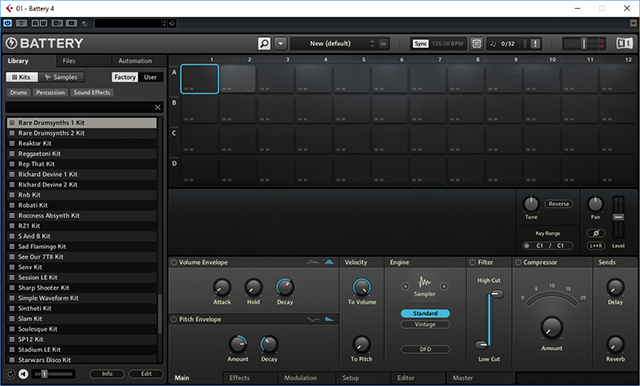Select volume envelope AHD curve shape icon
Image resolution: width=640 pixels, height=386 pixels.
click(x=313, y=262)
